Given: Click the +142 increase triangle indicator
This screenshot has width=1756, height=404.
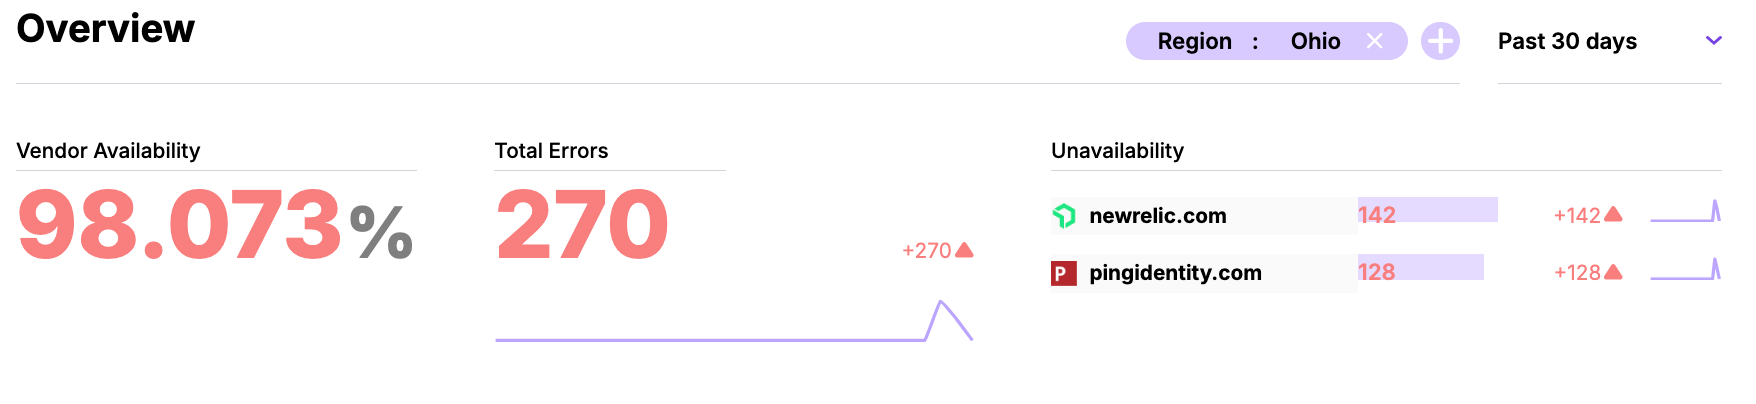Looking at the screenshot, I should click(x=1612, y=214).
